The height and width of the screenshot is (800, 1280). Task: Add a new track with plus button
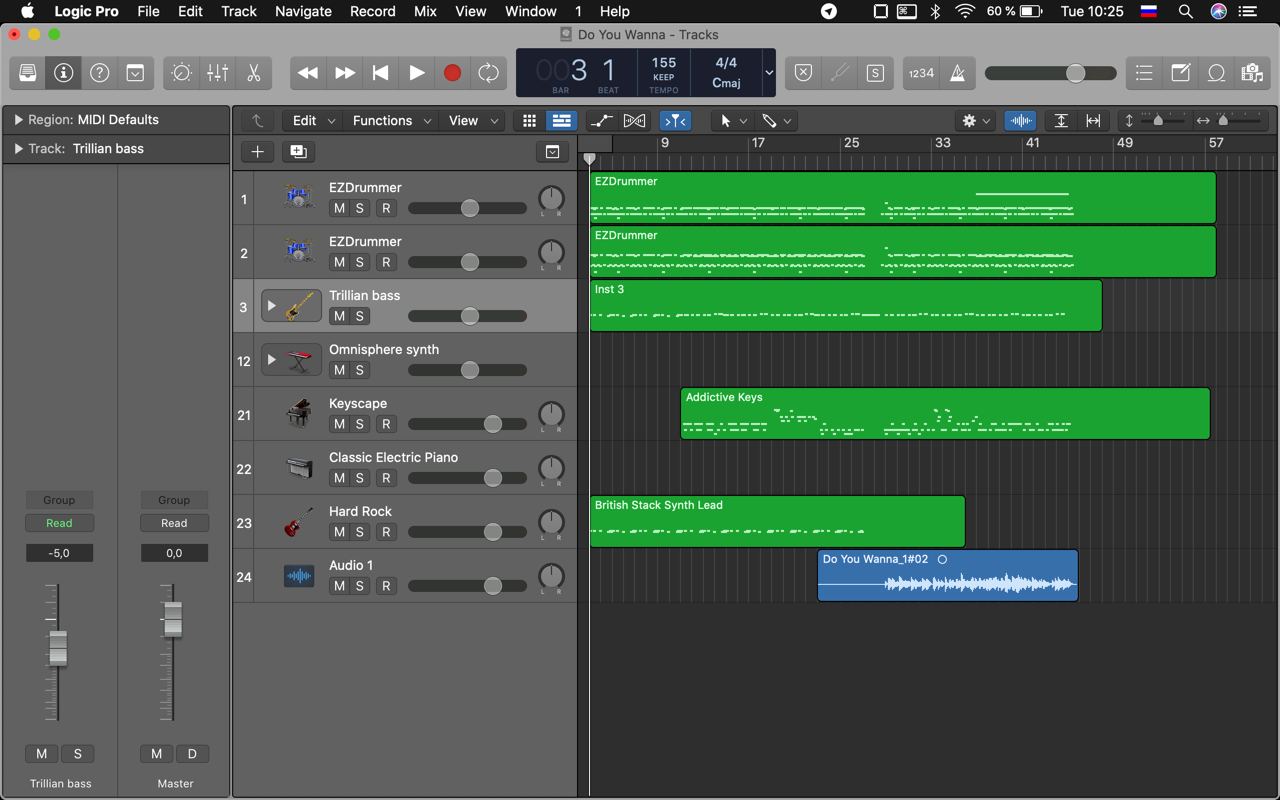pos(257,152)
